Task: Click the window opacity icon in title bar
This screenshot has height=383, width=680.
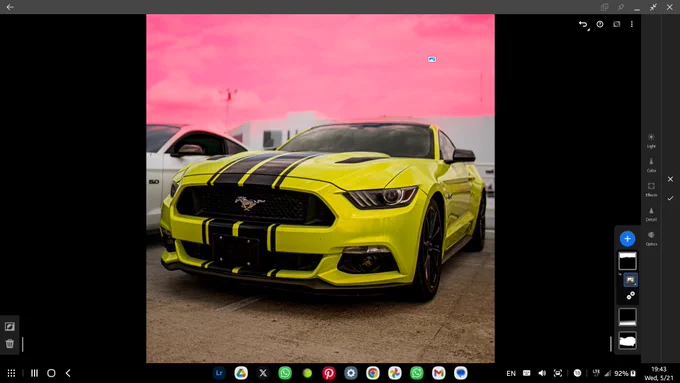Action: coord(605,7)
